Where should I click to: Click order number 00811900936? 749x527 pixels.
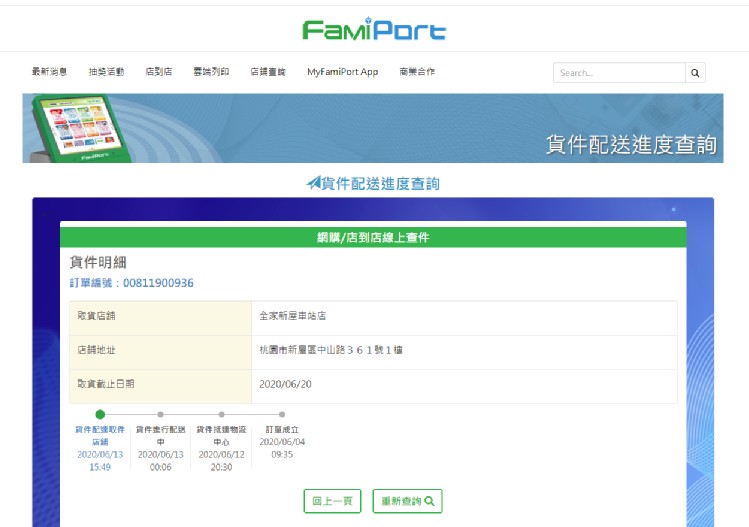[x=158, y=283]
